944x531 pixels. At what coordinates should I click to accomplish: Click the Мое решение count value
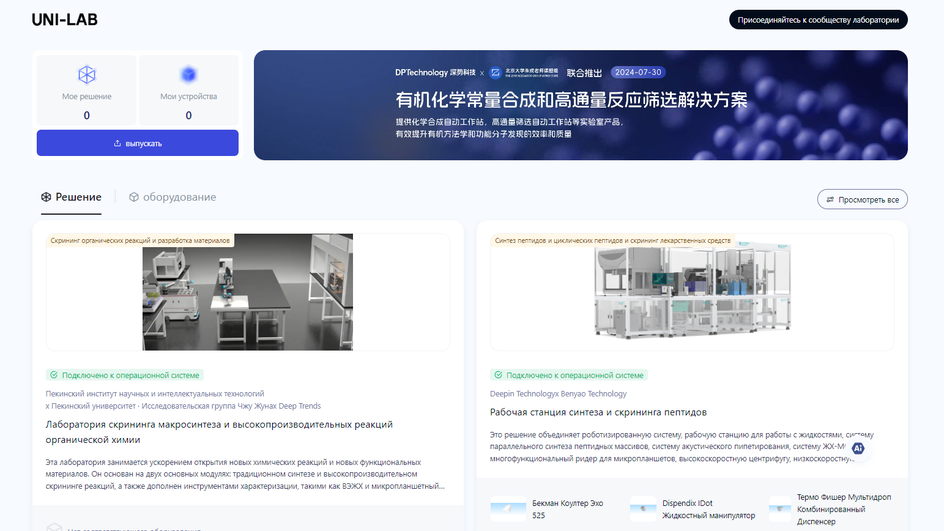(87, 116)
